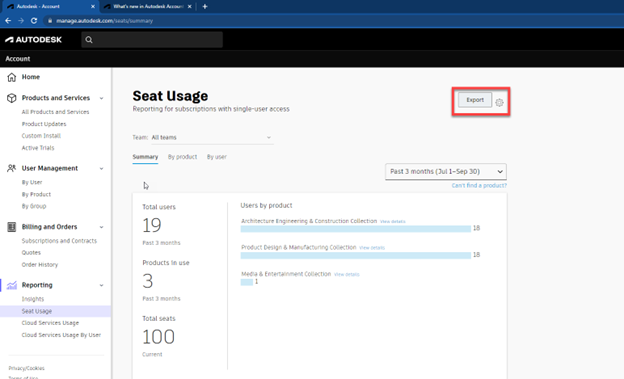The image size is (624, 379).
Task: Switch to the By product tab
Action: 182,157
